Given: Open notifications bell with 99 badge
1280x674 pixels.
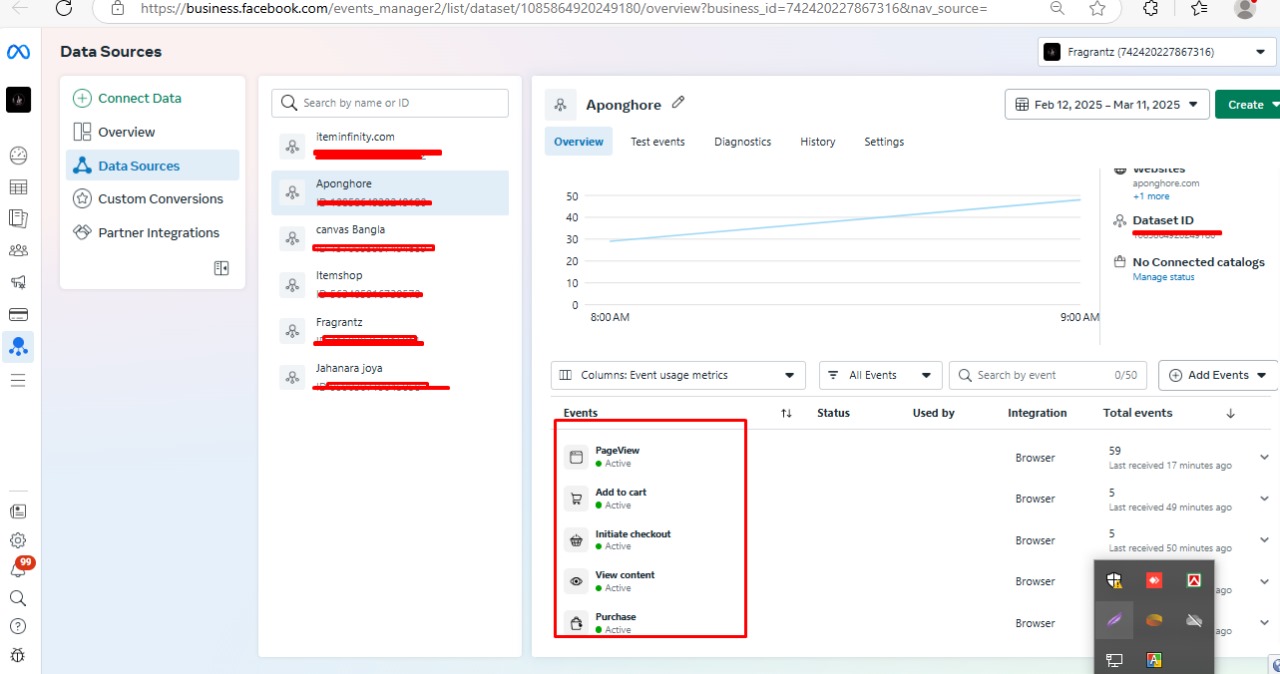Looking at the screenshot, I should click(19, 568).
